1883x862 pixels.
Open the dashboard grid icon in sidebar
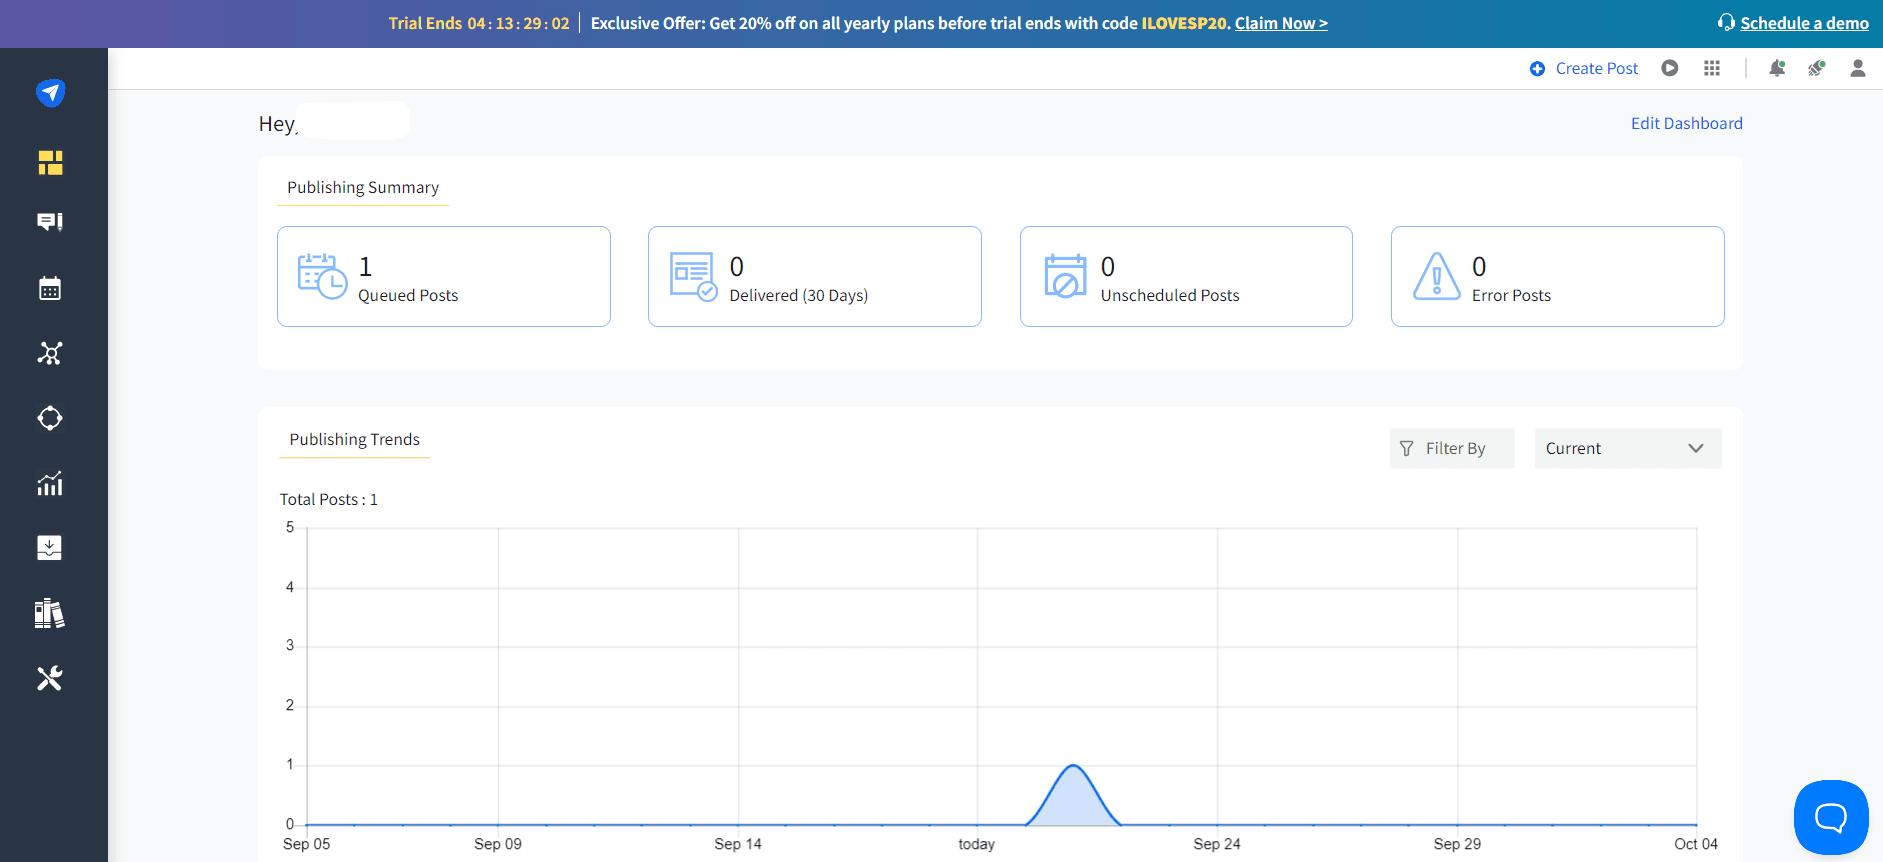coord(50,163)
